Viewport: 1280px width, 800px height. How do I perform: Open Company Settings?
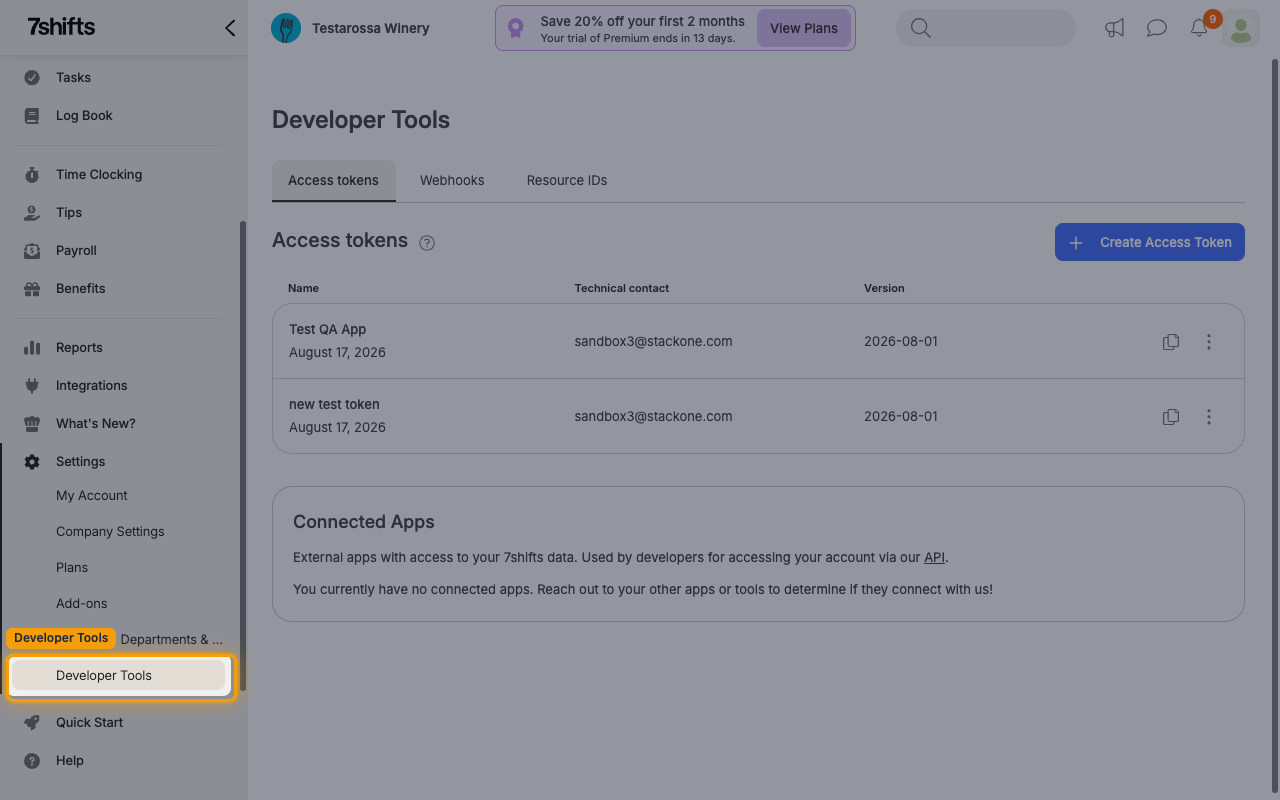[110, 531]
